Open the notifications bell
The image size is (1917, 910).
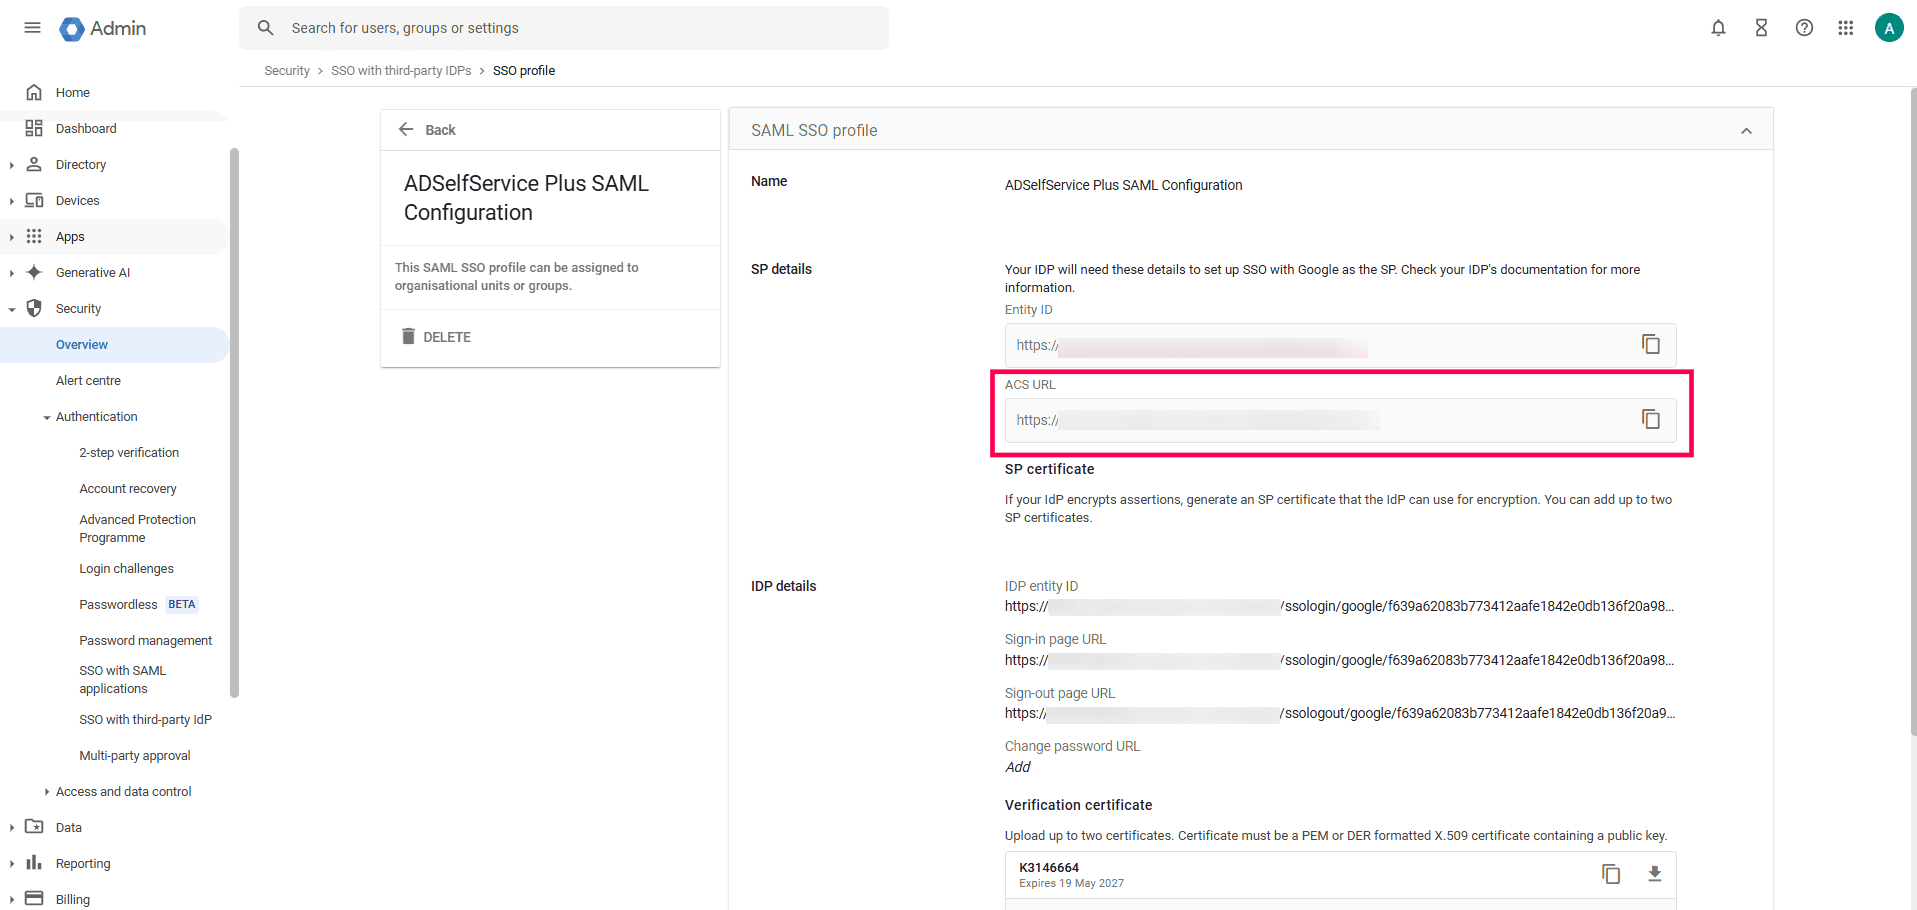pos(1718,27)
